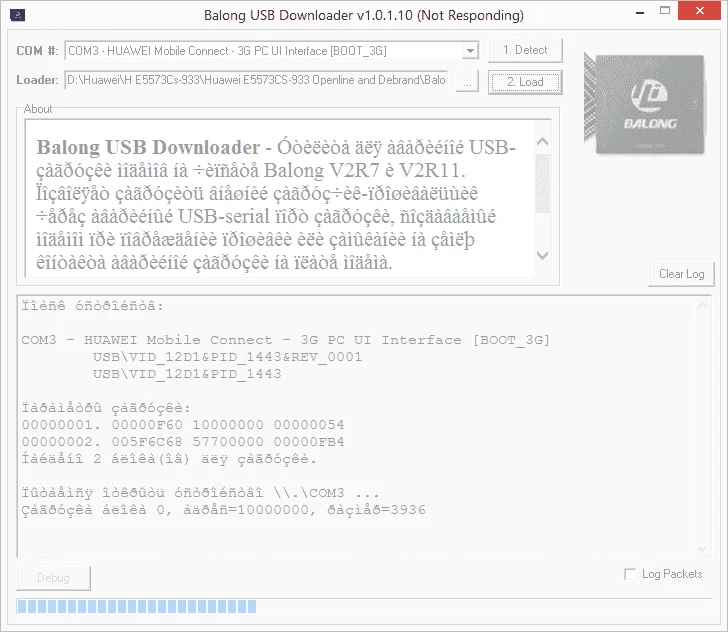Click the log area scroll-up arrow
Image resolution: width=728 pixels, height=632 pixels.
click(702, 305)
